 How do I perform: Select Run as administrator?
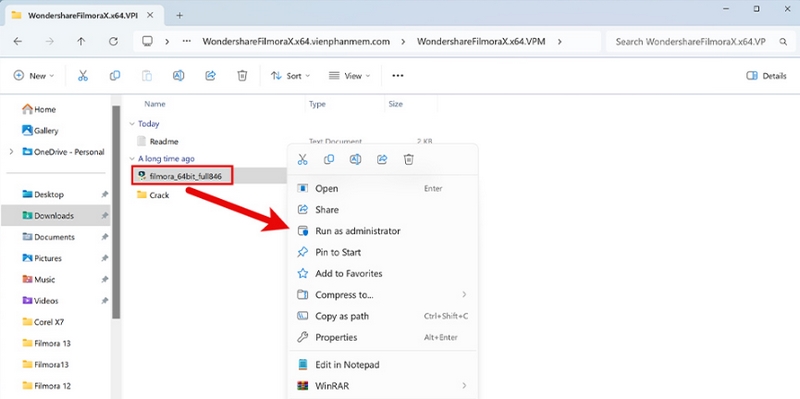point(383,231)
